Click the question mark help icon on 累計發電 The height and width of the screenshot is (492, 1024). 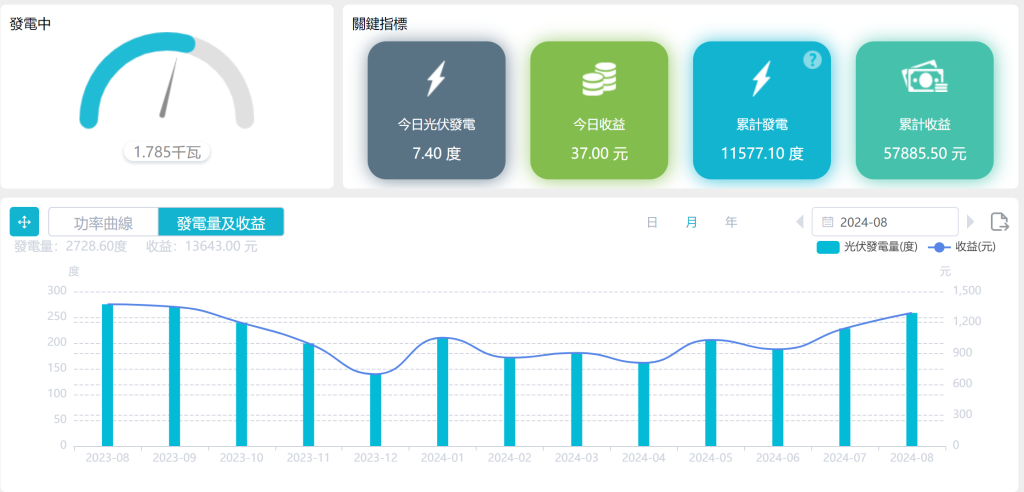[812, 60]
